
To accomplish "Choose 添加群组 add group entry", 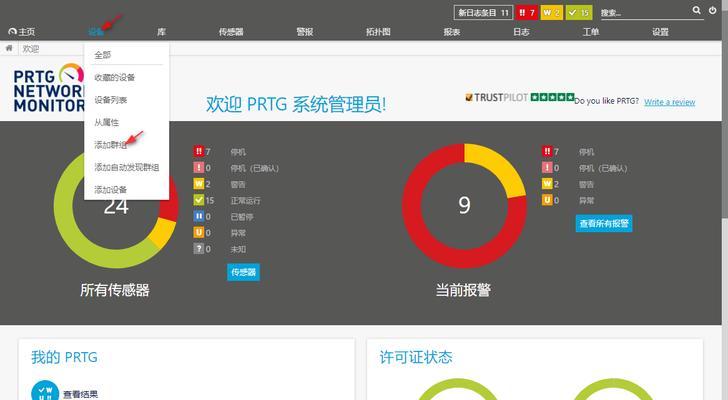I will tap(110, 145).
